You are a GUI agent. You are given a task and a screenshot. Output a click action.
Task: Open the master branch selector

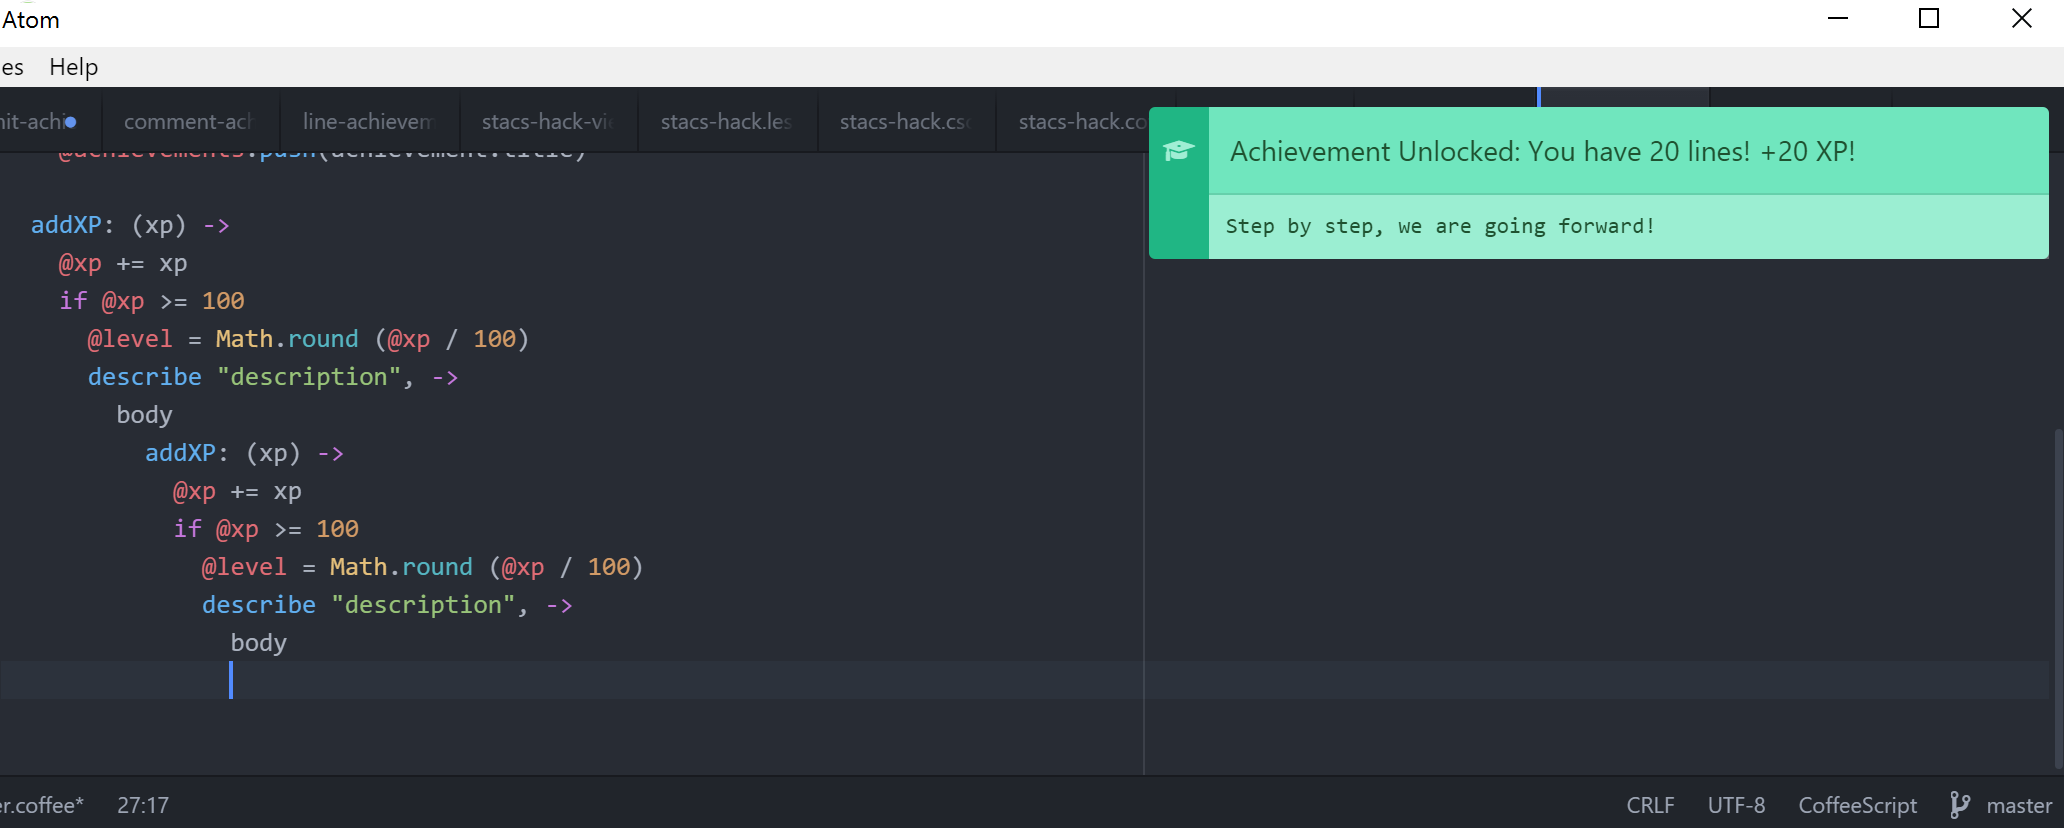coord(2019,805)
